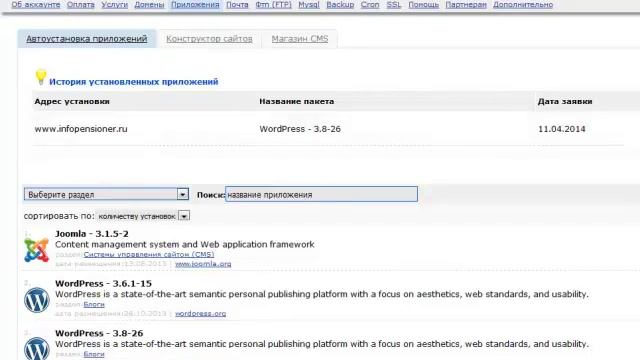The width and height of the screenshot is (640, 360).
Task: Open the Домены menu item
Action: (149, 5)
